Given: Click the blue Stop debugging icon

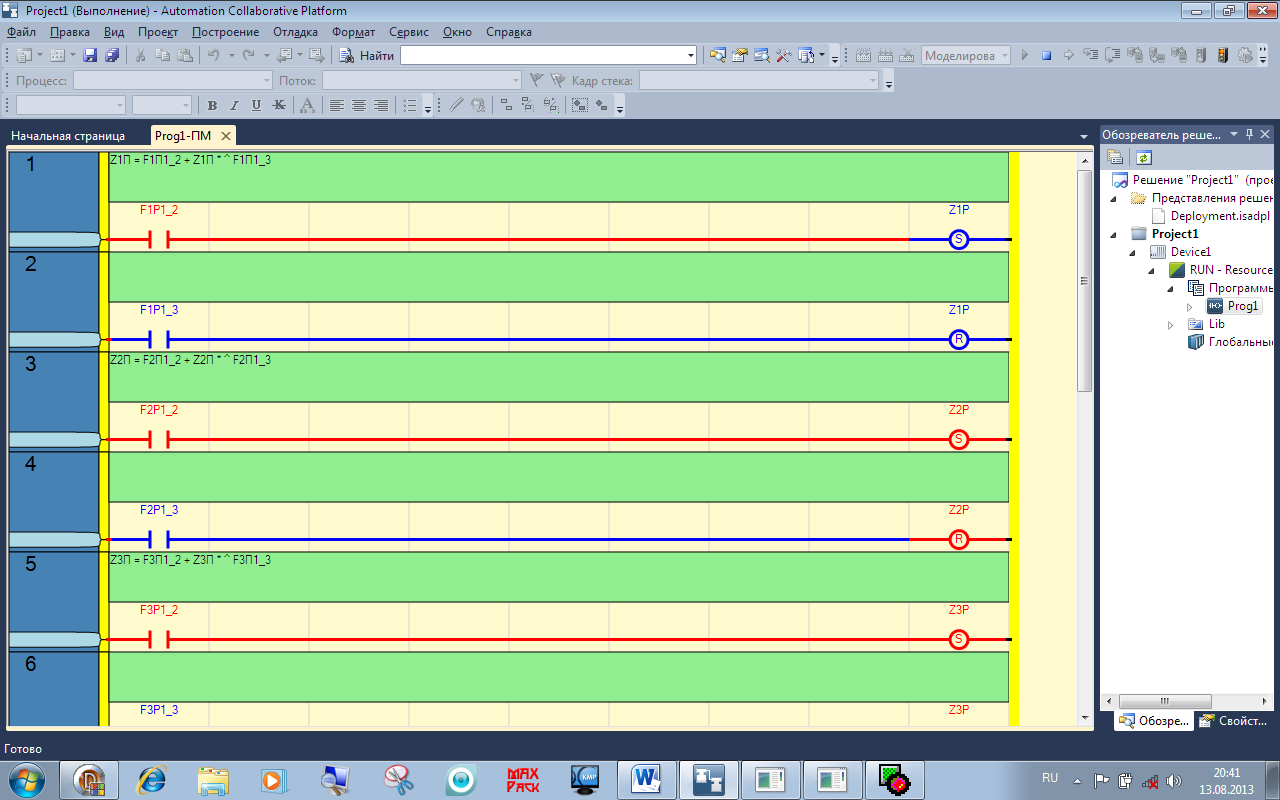Looking at the screenshot, I should click(x=1047, y=55).
